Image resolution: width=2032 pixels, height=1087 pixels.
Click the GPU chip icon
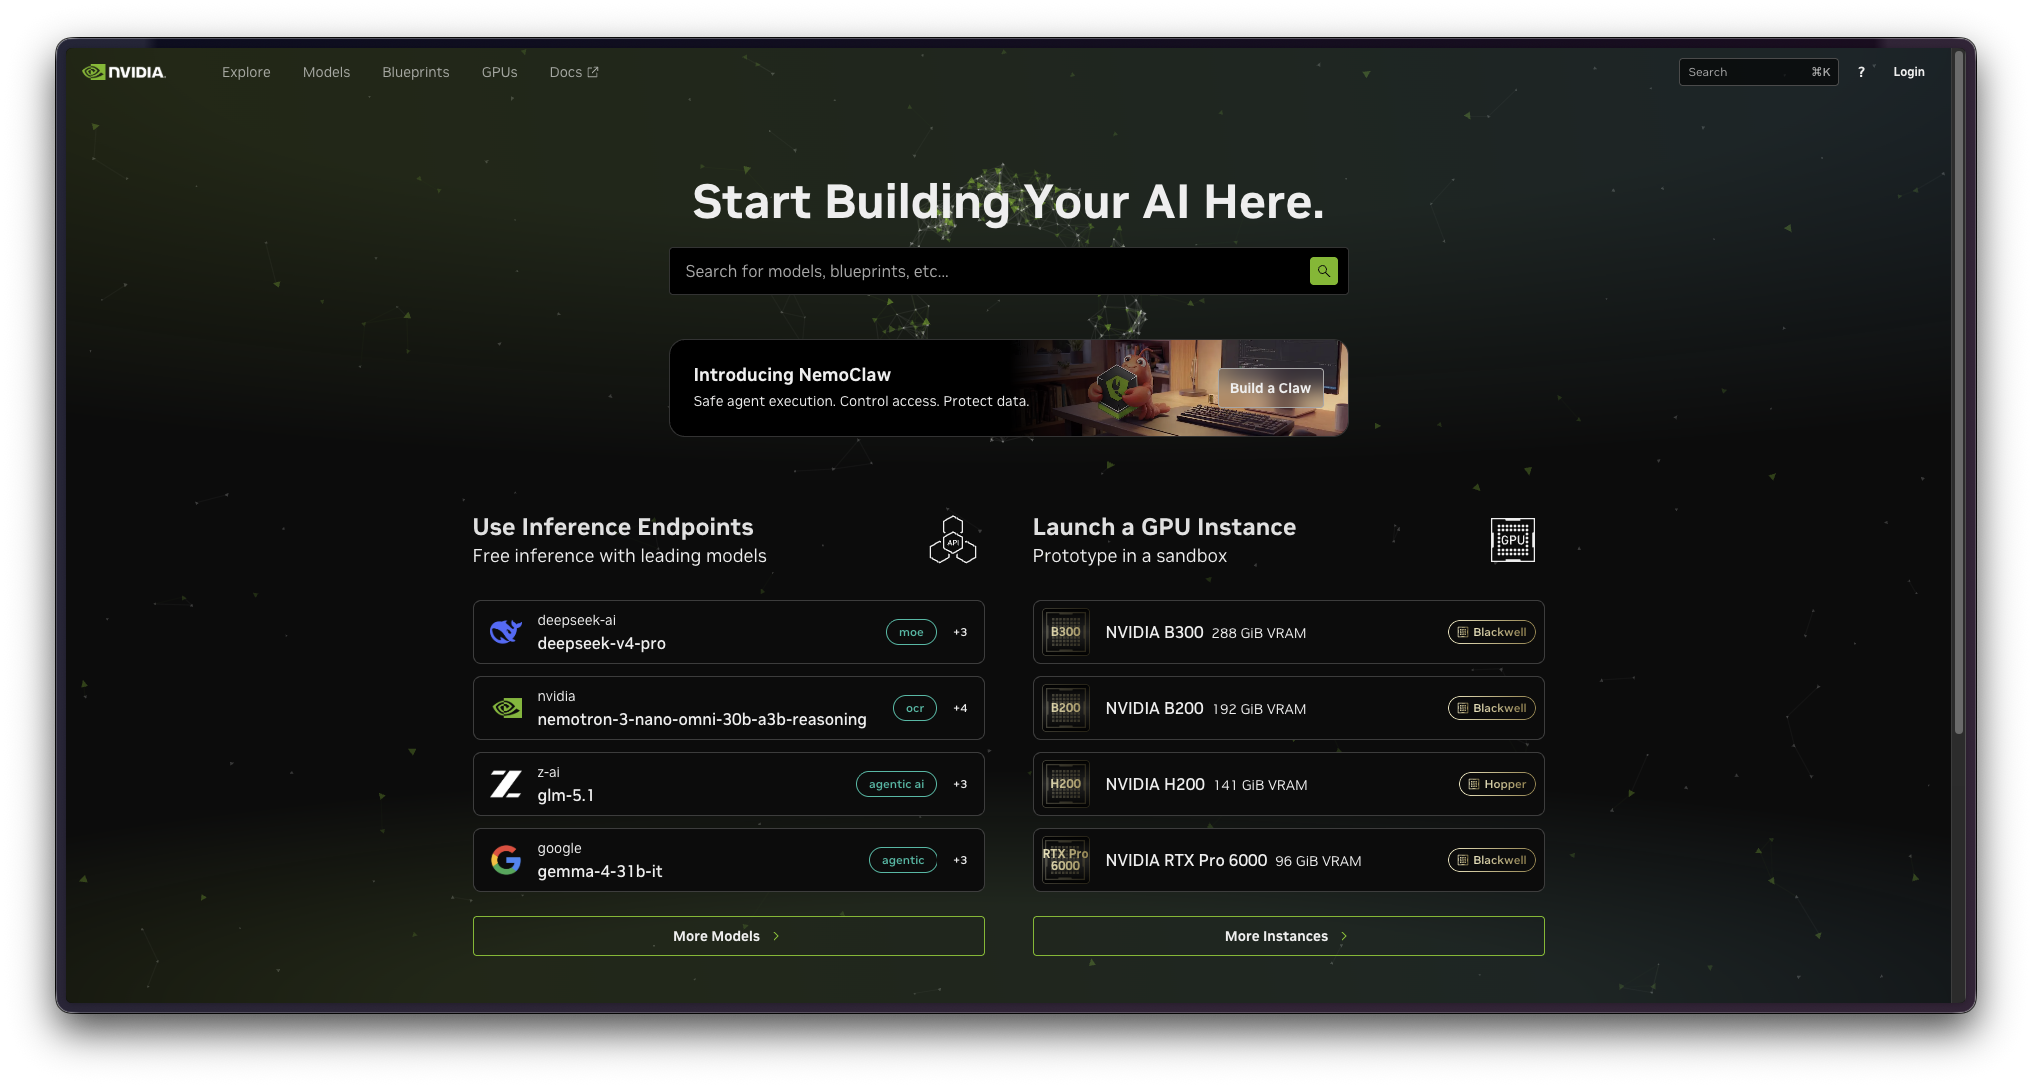[1512, 540]
